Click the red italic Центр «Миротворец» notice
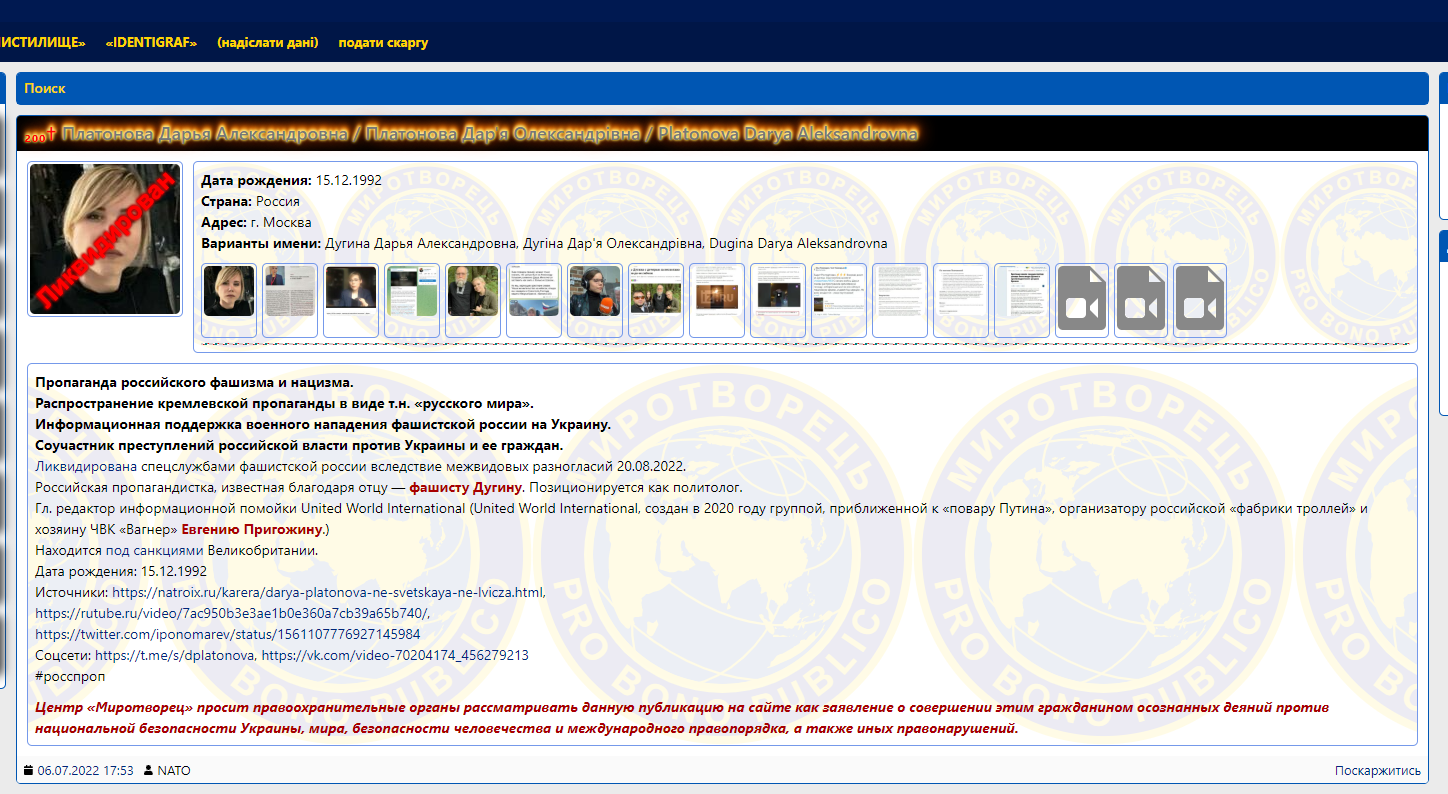Screen dimensions: 1448x794 pyautogui.click(x=683, y=717)
